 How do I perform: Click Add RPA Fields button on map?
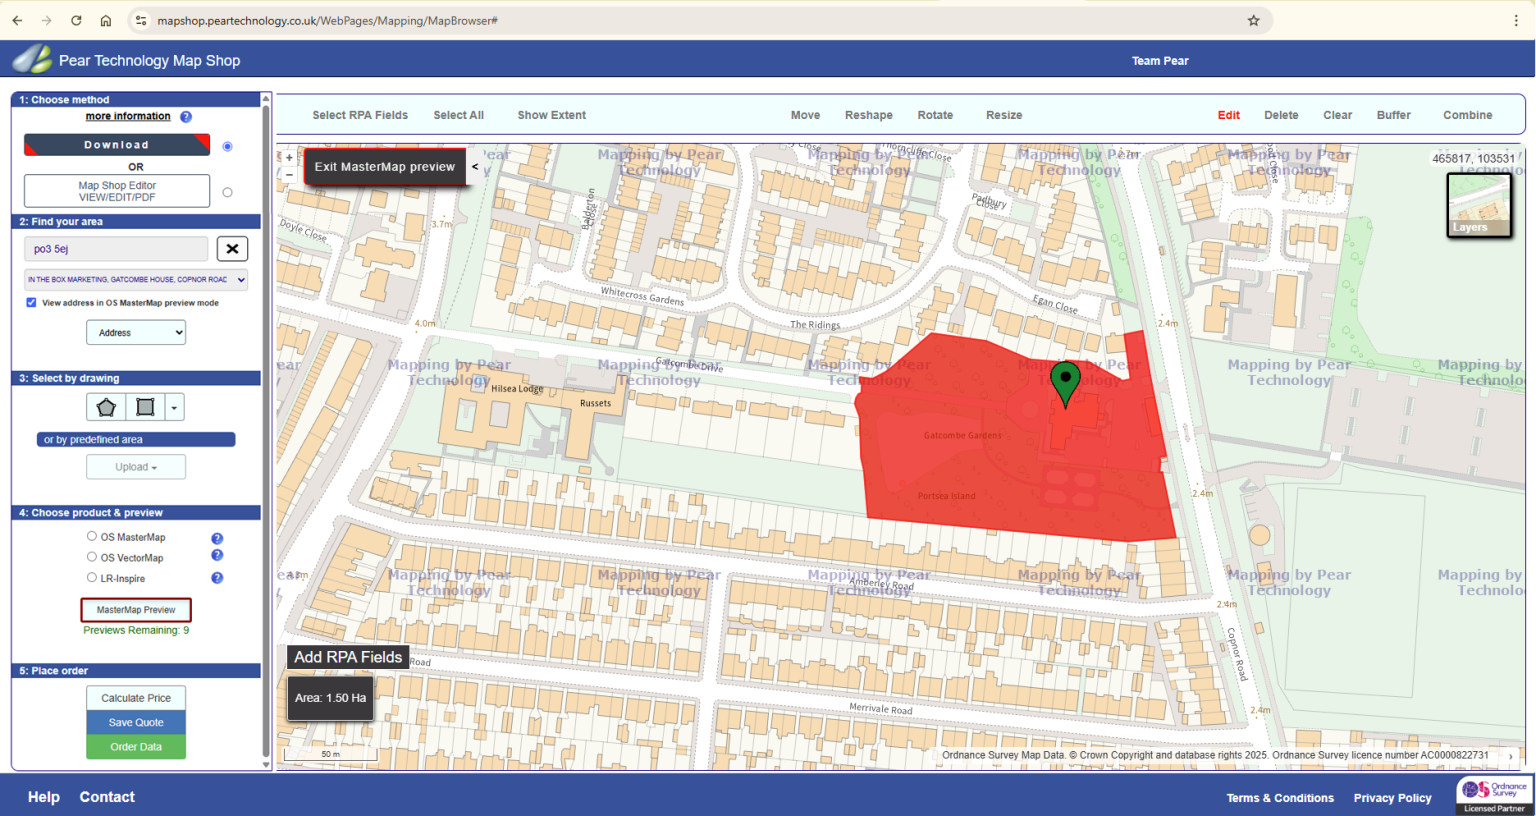tap(348, 657)
